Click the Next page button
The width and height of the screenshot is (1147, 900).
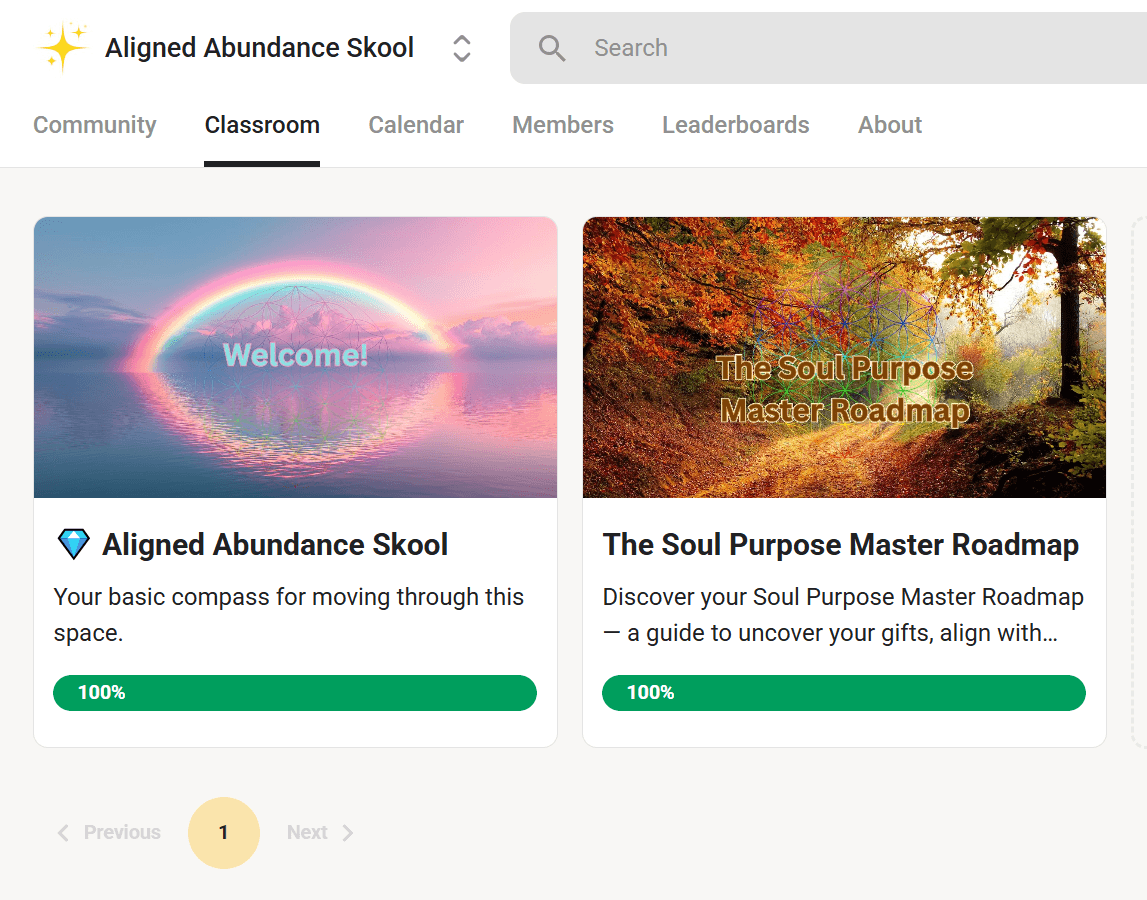click(x=320, y=833)
